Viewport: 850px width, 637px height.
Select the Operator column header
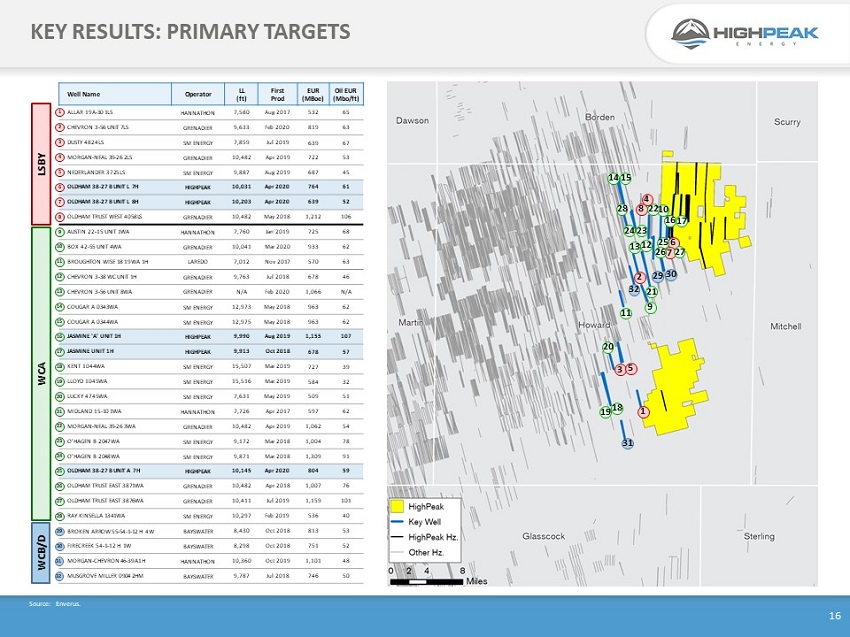pyautogui.click(x=198, y=94)
